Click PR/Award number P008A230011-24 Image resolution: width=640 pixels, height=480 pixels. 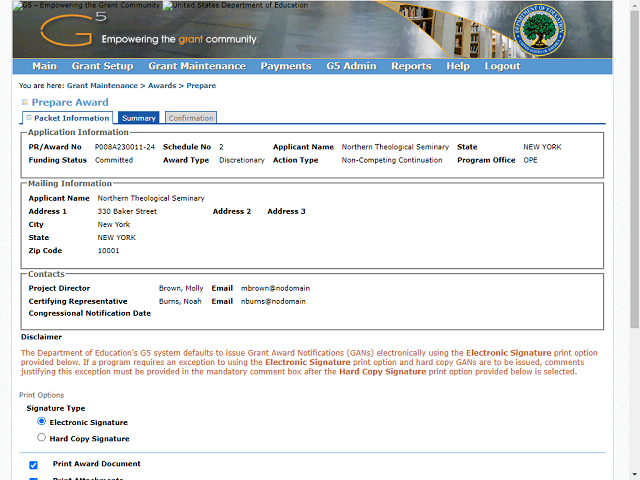tap(125, 147)
